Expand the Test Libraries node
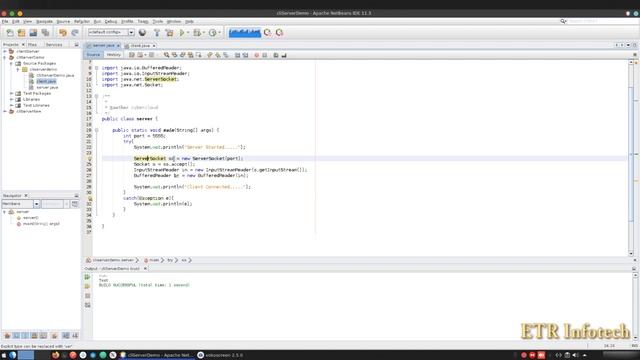 point(11,105)
